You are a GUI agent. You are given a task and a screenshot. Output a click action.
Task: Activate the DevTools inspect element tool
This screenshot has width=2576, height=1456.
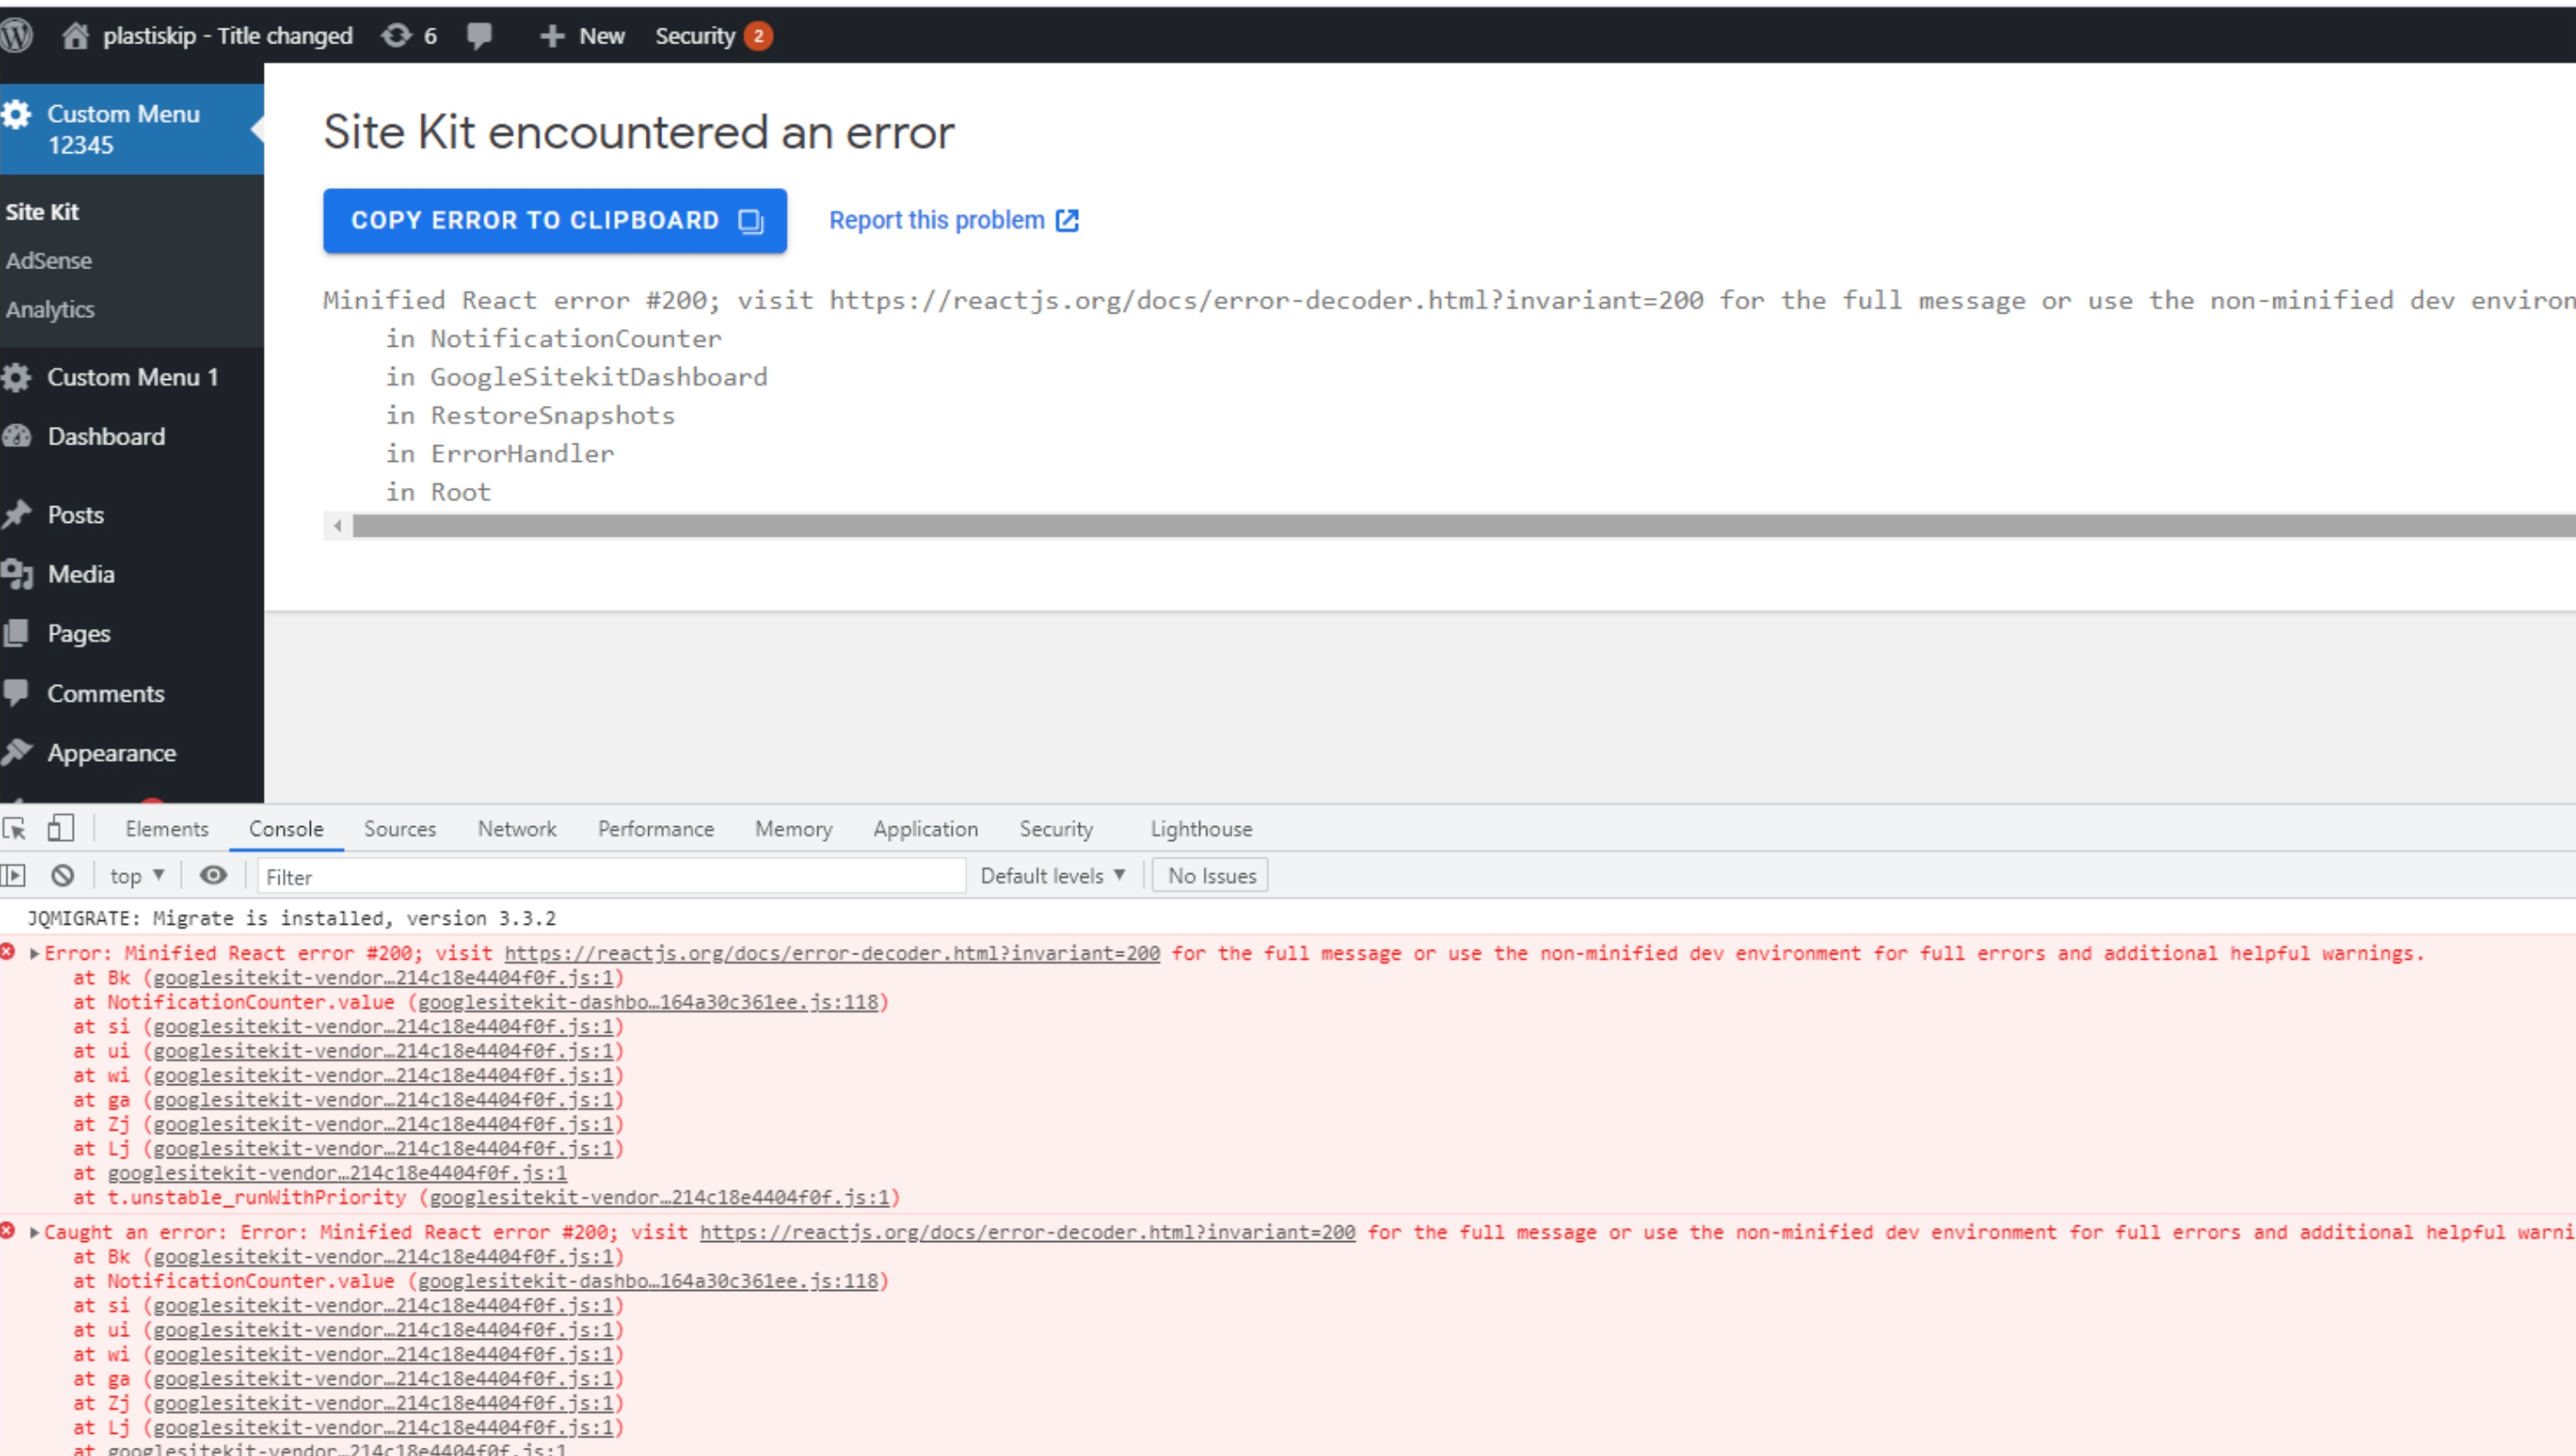[15, 829]
